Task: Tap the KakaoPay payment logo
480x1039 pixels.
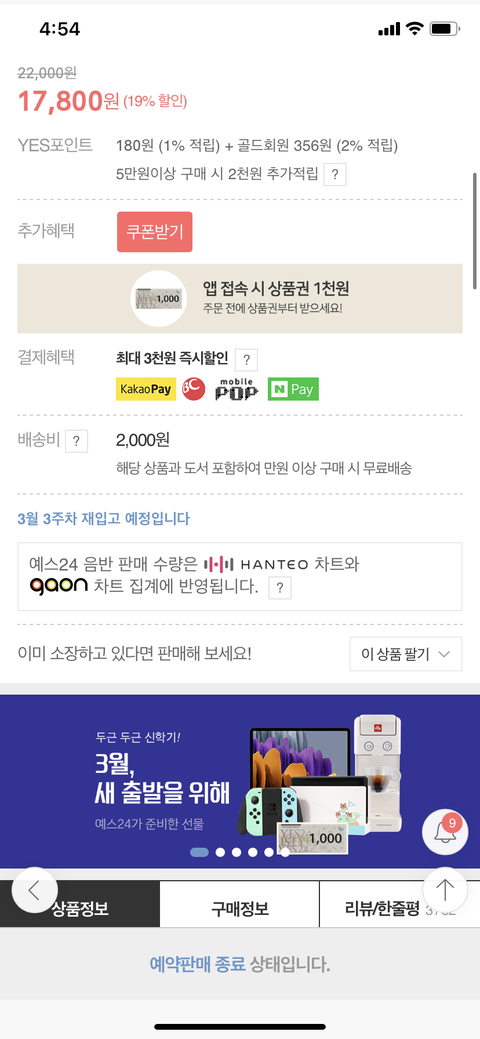Action: pos(146,389)
